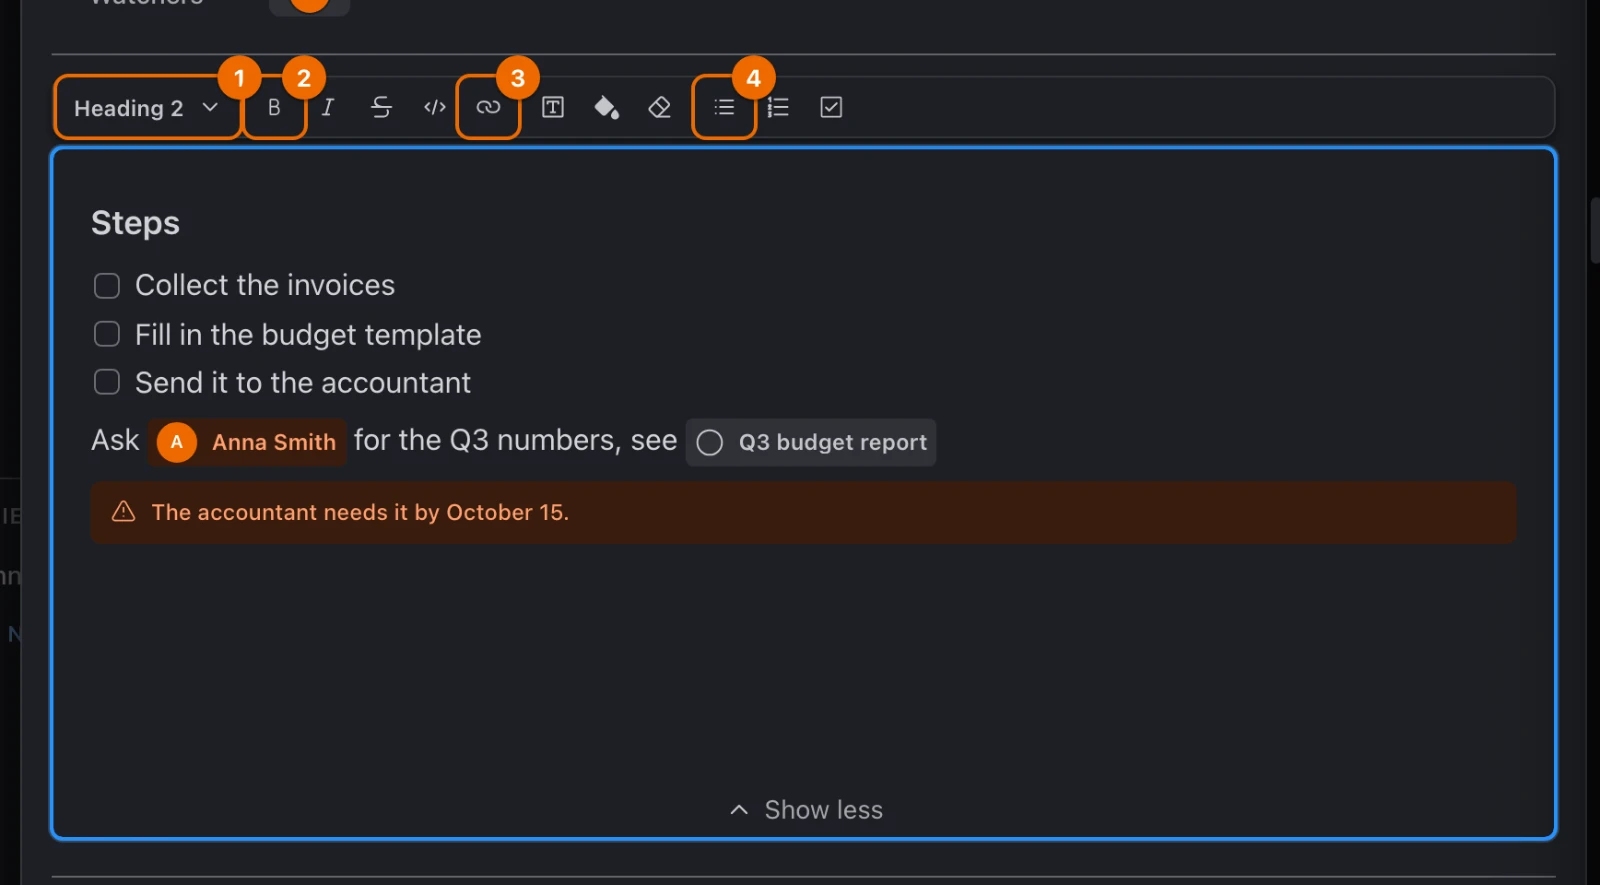Check off Send it to the accountant
The image size is (1600, 885).
(x=107, y=382)
